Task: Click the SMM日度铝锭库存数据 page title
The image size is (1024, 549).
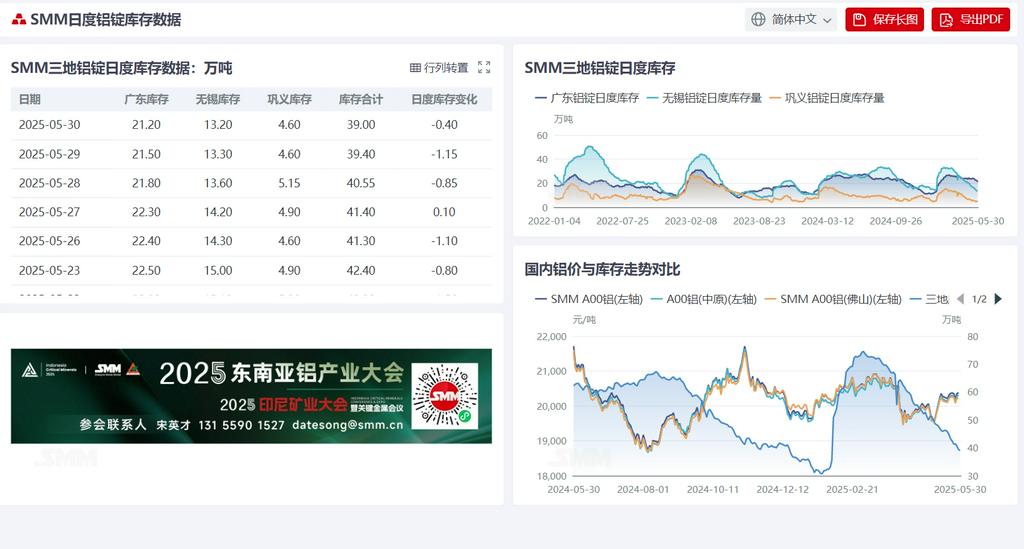Action: tap(106, 20)
